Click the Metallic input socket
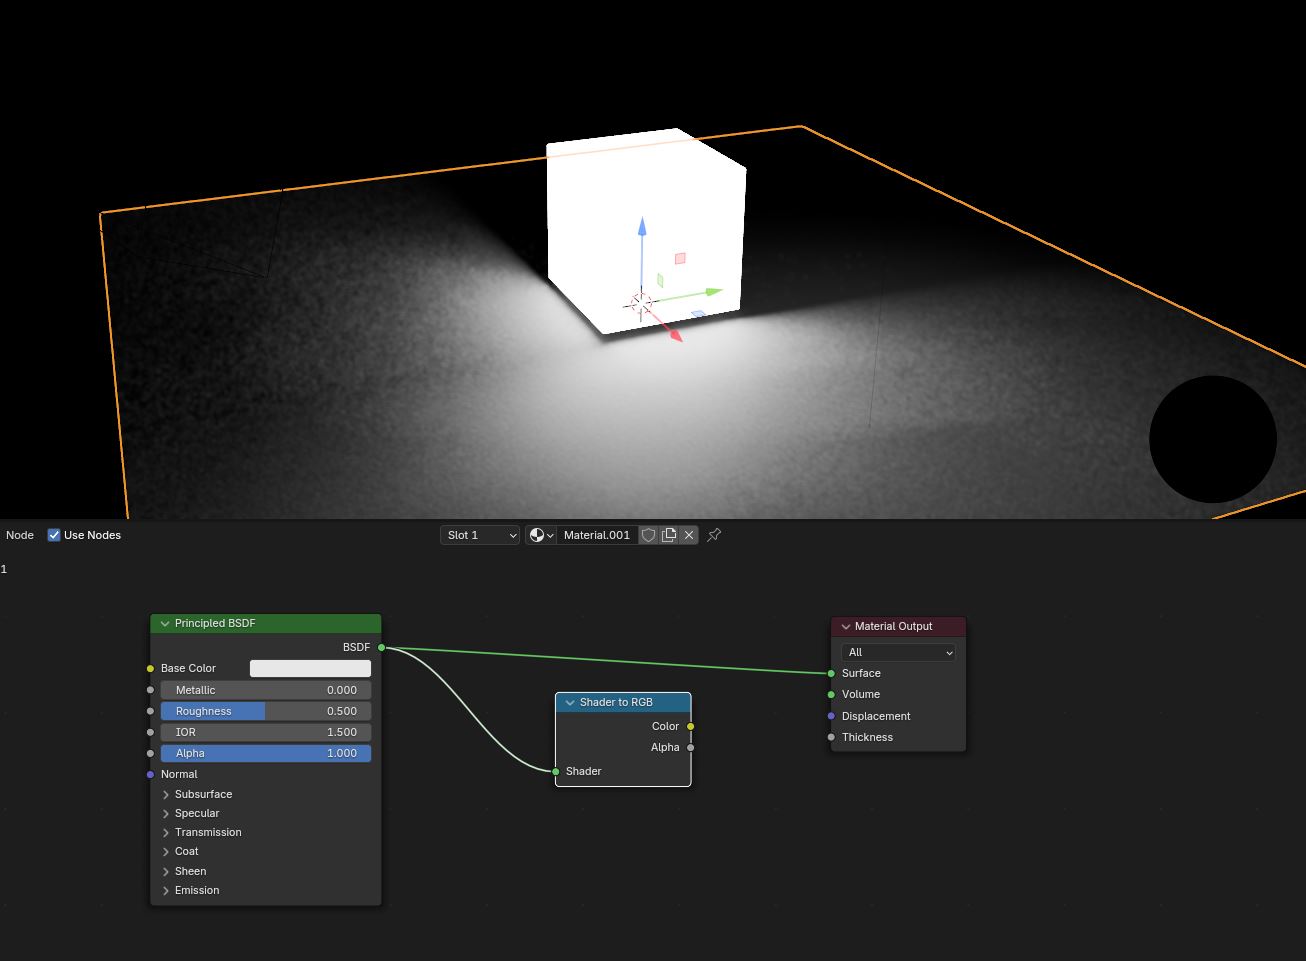 pyautogui.click(x=151, y=690)
